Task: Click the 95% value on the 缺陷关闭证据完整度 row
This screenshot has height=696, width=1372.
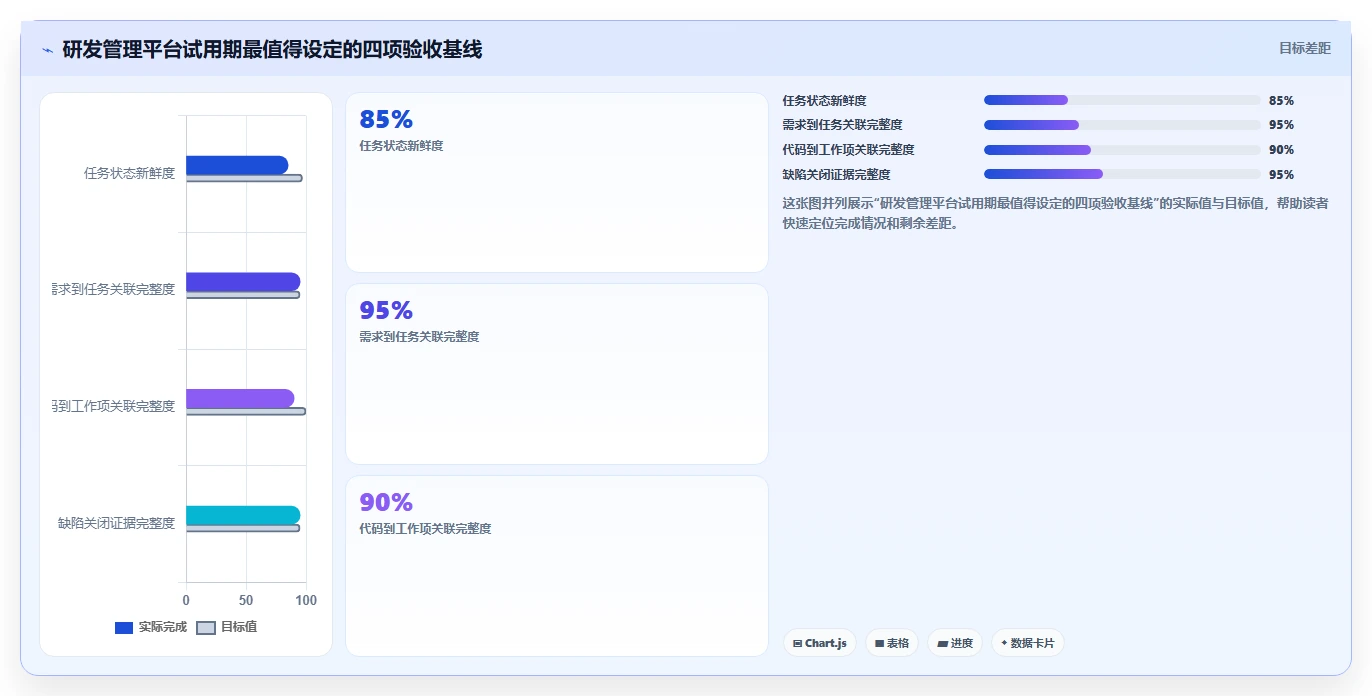Action: point(1281,174)
